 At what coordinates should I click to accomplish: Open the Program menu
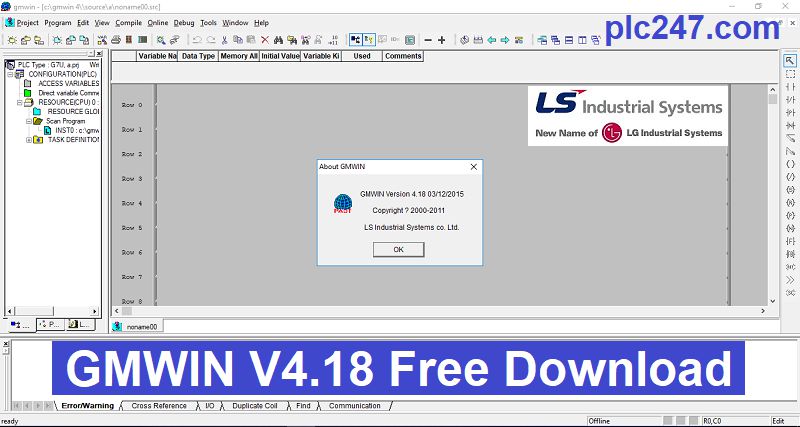(x=58, y=23)
